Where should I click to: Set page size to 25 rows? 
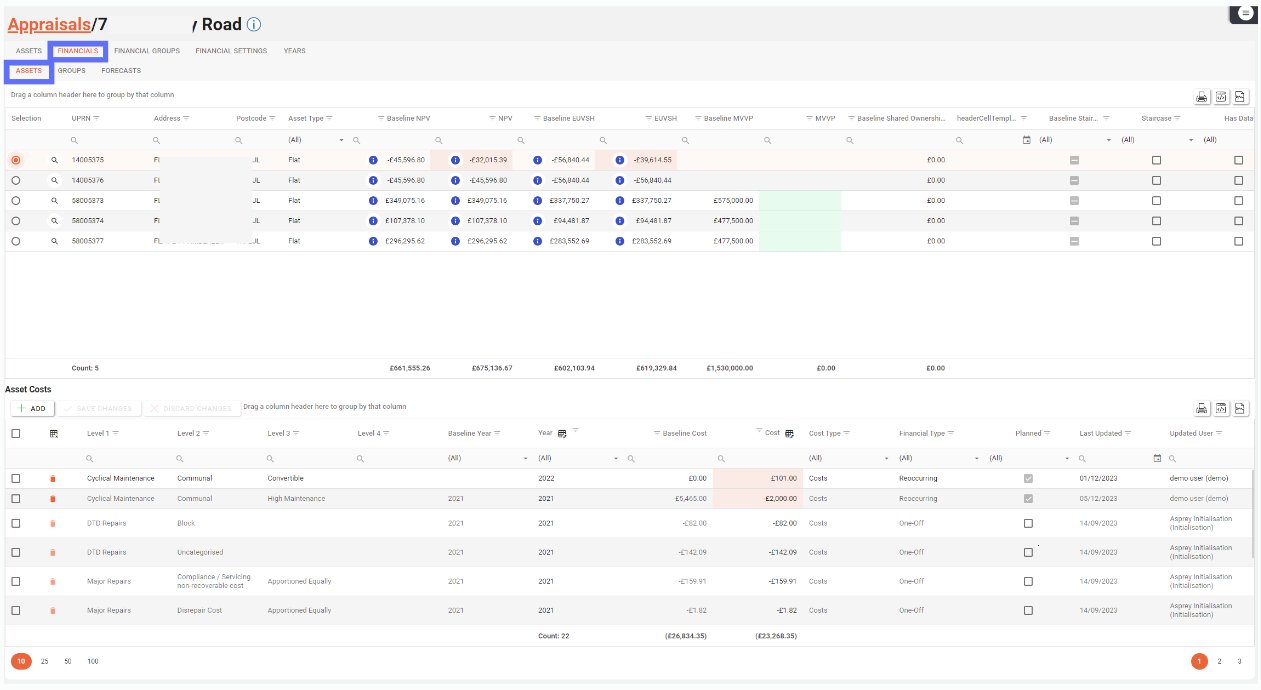(x=44, y=661)
